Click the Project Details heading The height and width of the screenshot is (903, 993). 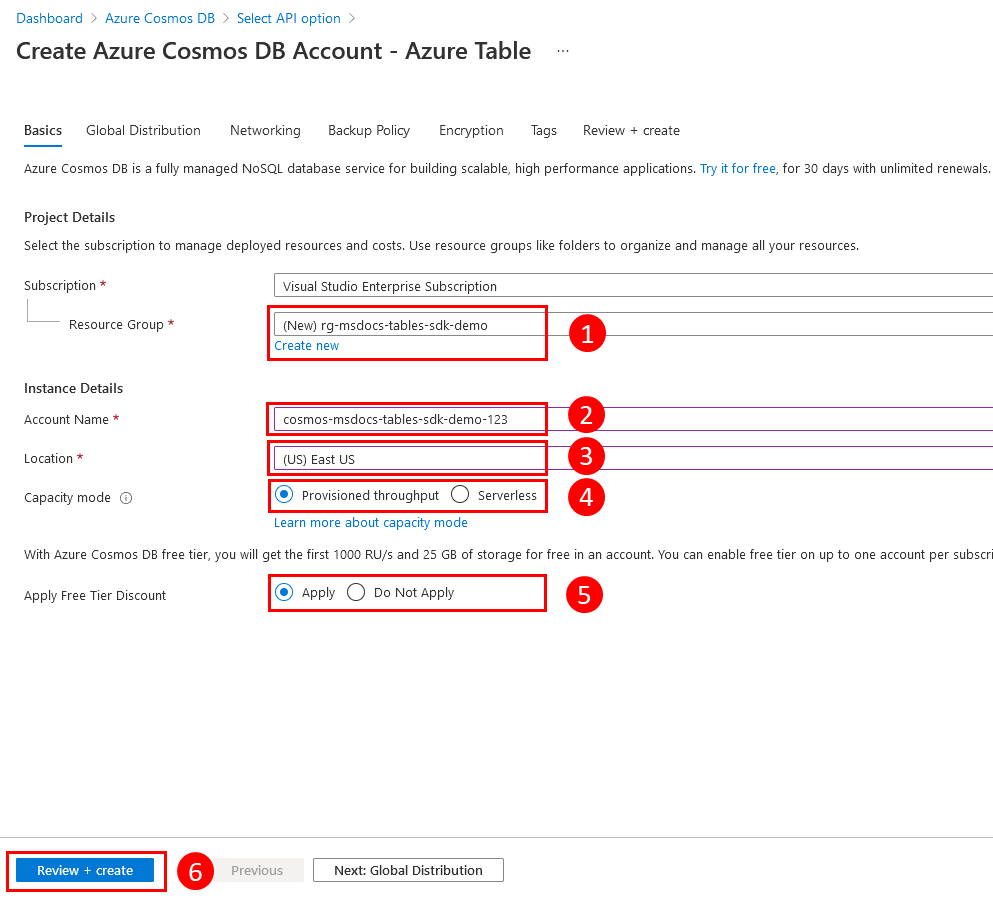coord(70,217)
